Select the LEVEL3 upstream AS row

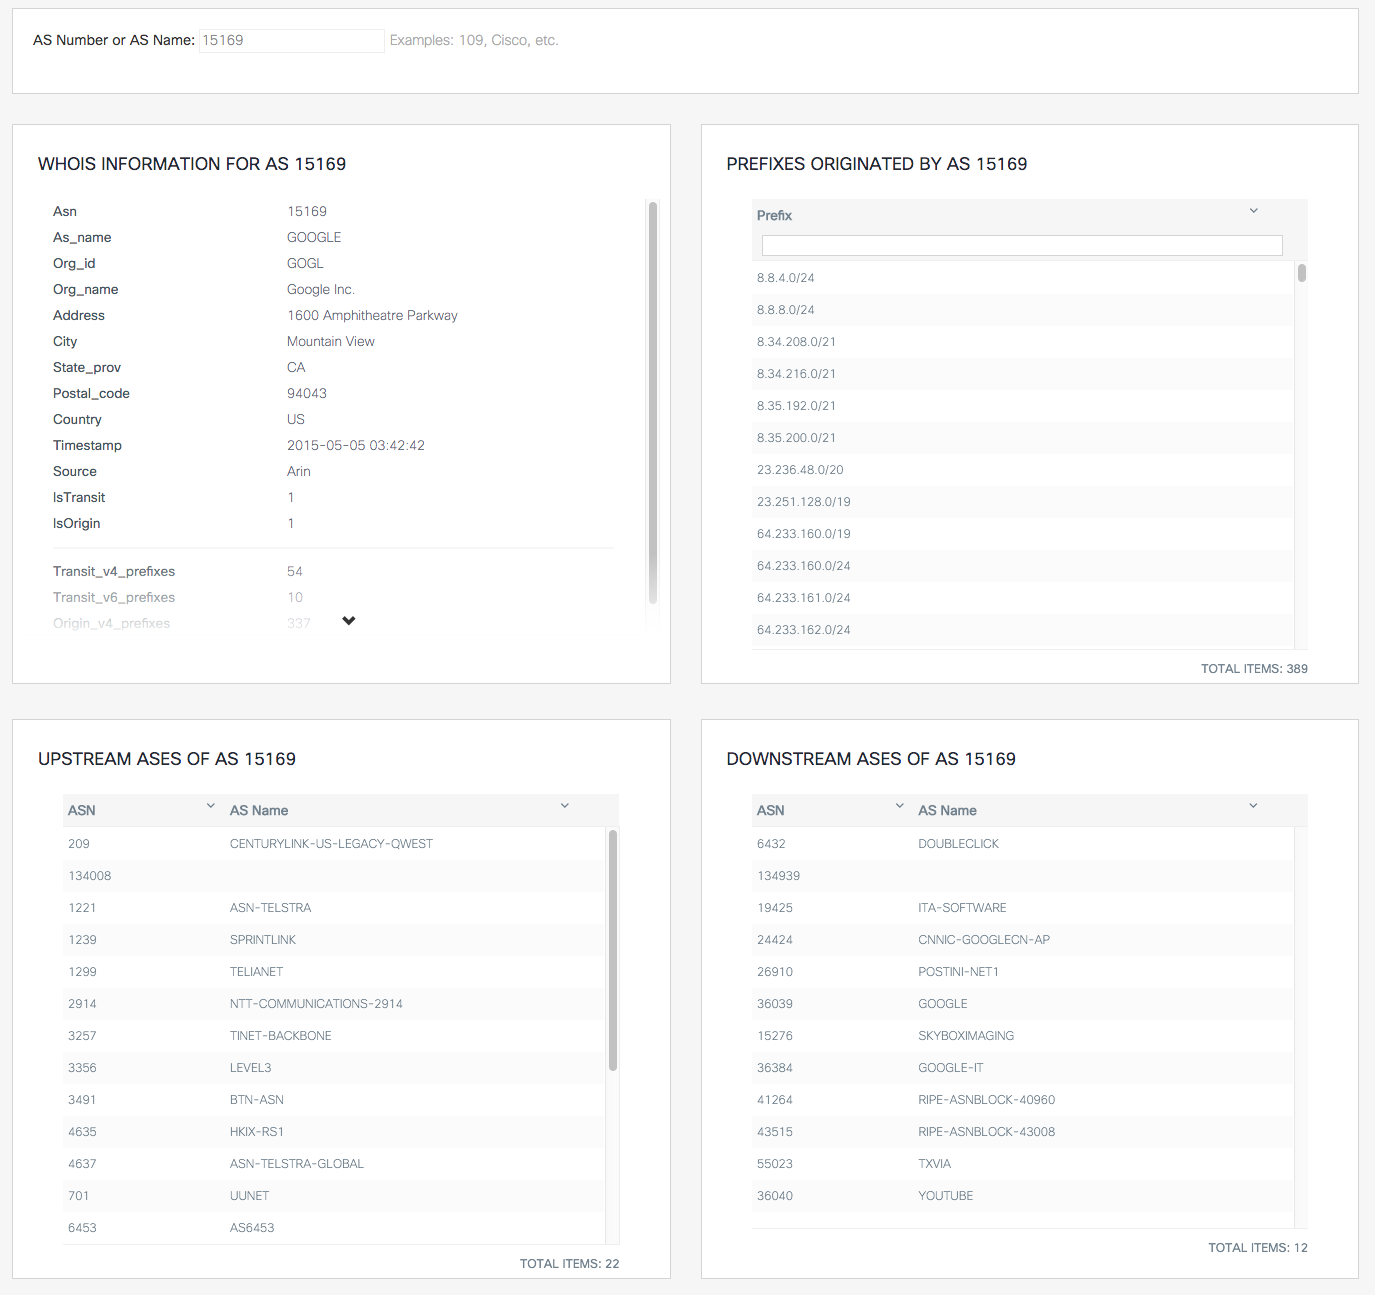coord(334,1068)
